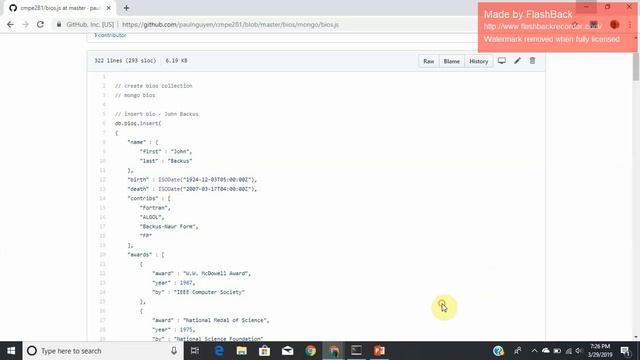This screenshot has width=640, height=360.
Task: Open the volume speaker icon
Action: pyautogui.click(x=579, y=351)
